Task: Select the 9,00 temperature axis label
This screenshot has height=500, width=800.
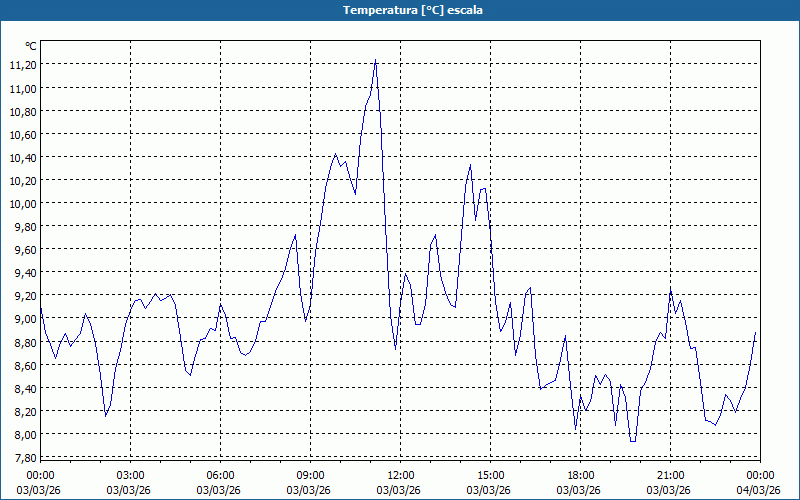Action: coord(24,319)
